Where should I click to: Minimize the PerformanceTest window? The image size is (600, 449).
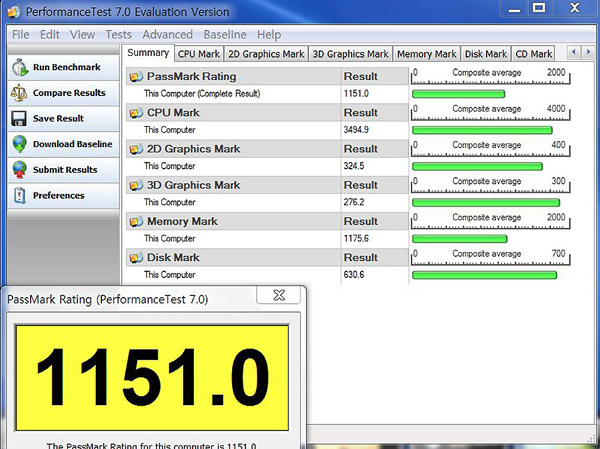tap(514, 8)
